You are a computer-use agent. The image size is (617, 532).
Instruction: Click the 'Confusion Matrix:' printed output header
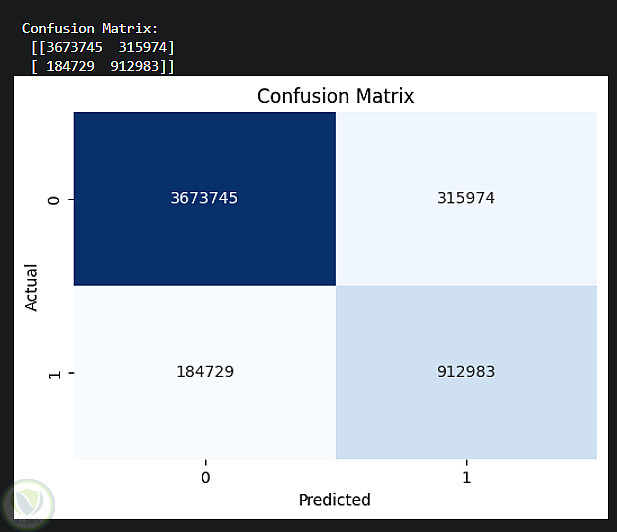pyautogui.click(x=89, y=29)
